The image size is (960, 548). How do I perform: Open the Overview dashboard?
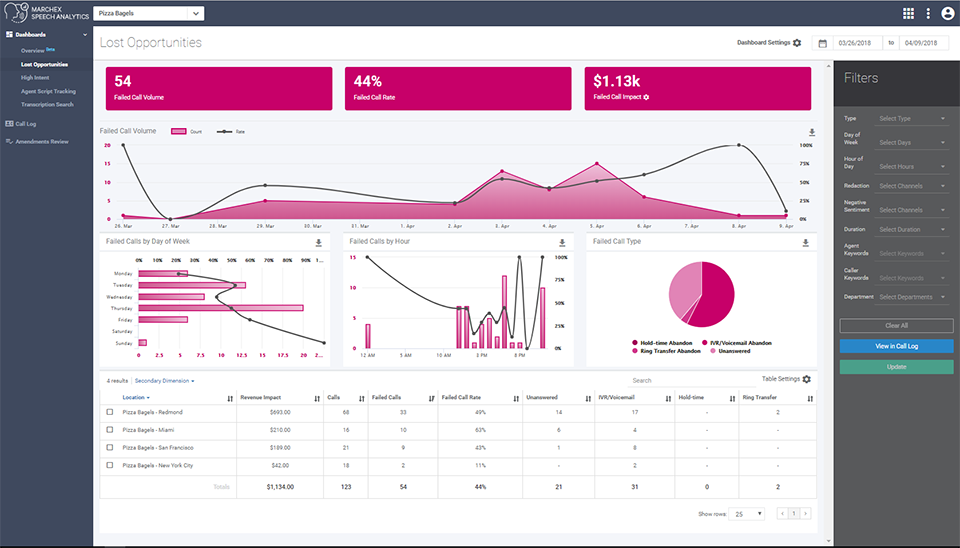[32, 51]
